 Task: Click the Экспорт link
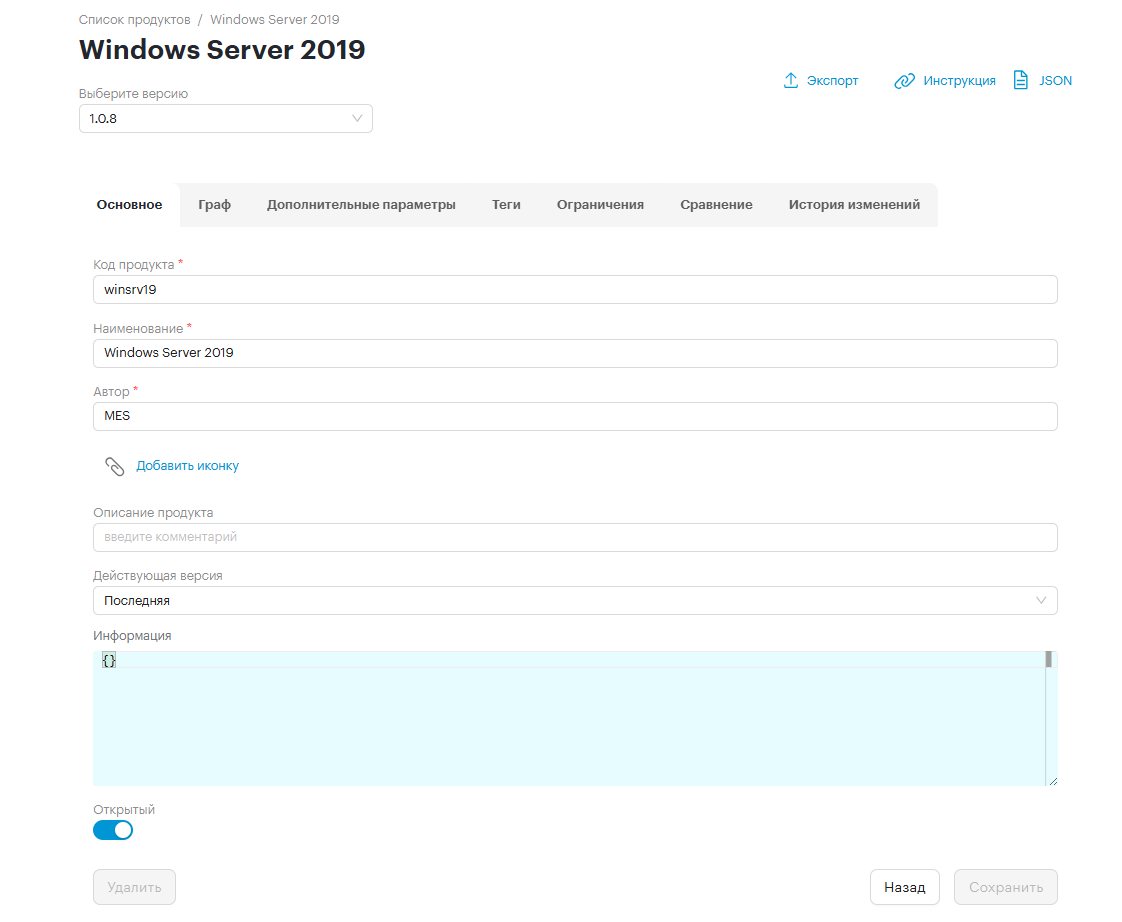click(832, 81)
